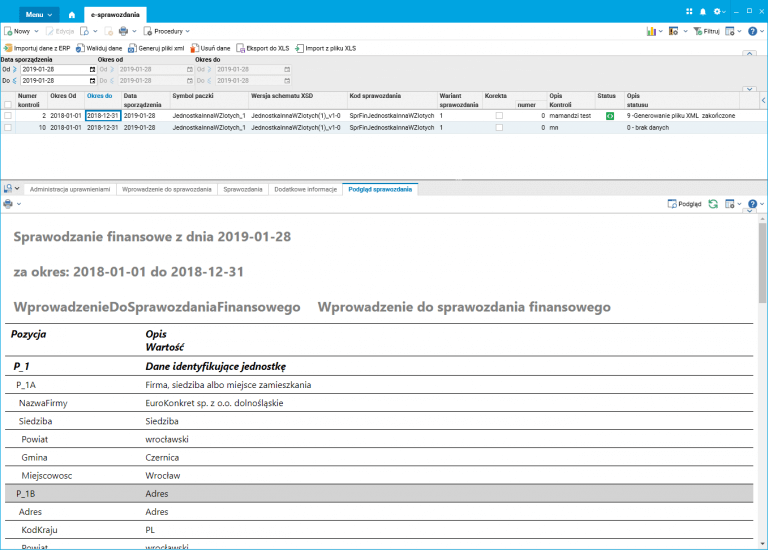Toggle the select-all checkbox in grid header
The width and height of the screenshot is (768, 550).
(8, 104)
